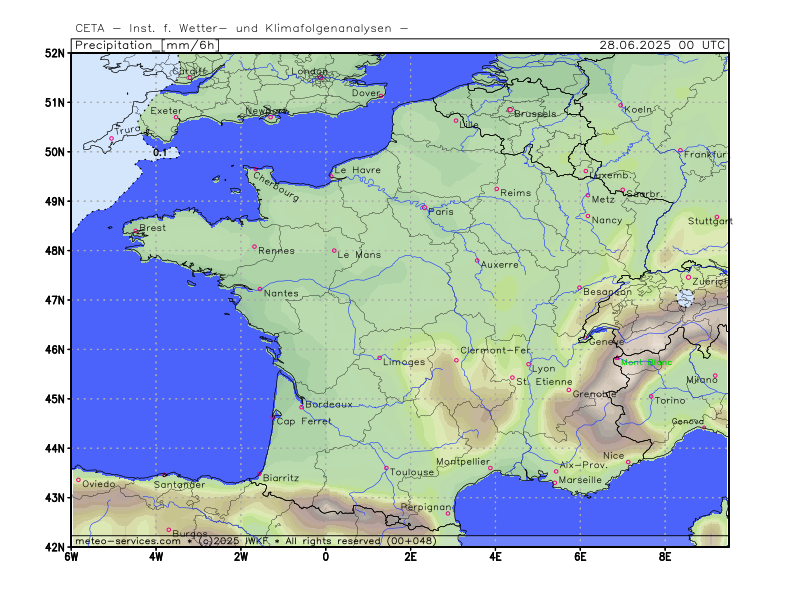Click the Biarritz label

281,478
